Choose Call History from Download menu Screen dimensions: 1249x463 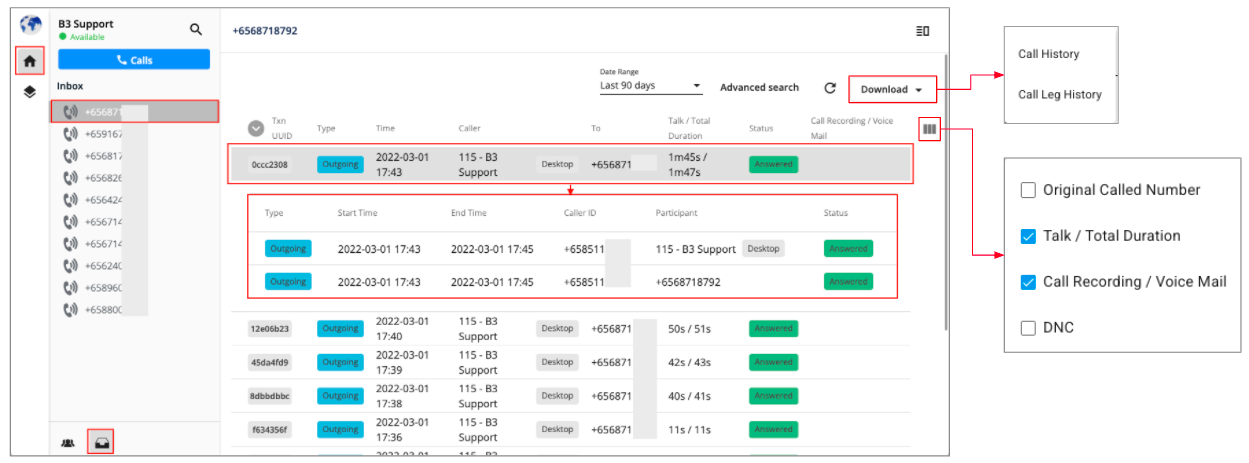coord(1048,54)
